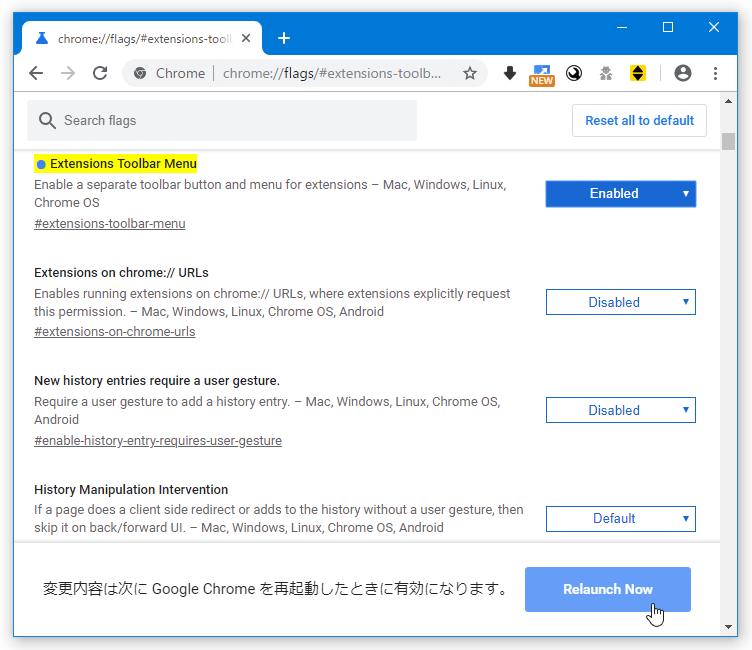This screenshot has width=752, height=650.
Task: Open the user profile avatar menu
Action: point(682,73)
